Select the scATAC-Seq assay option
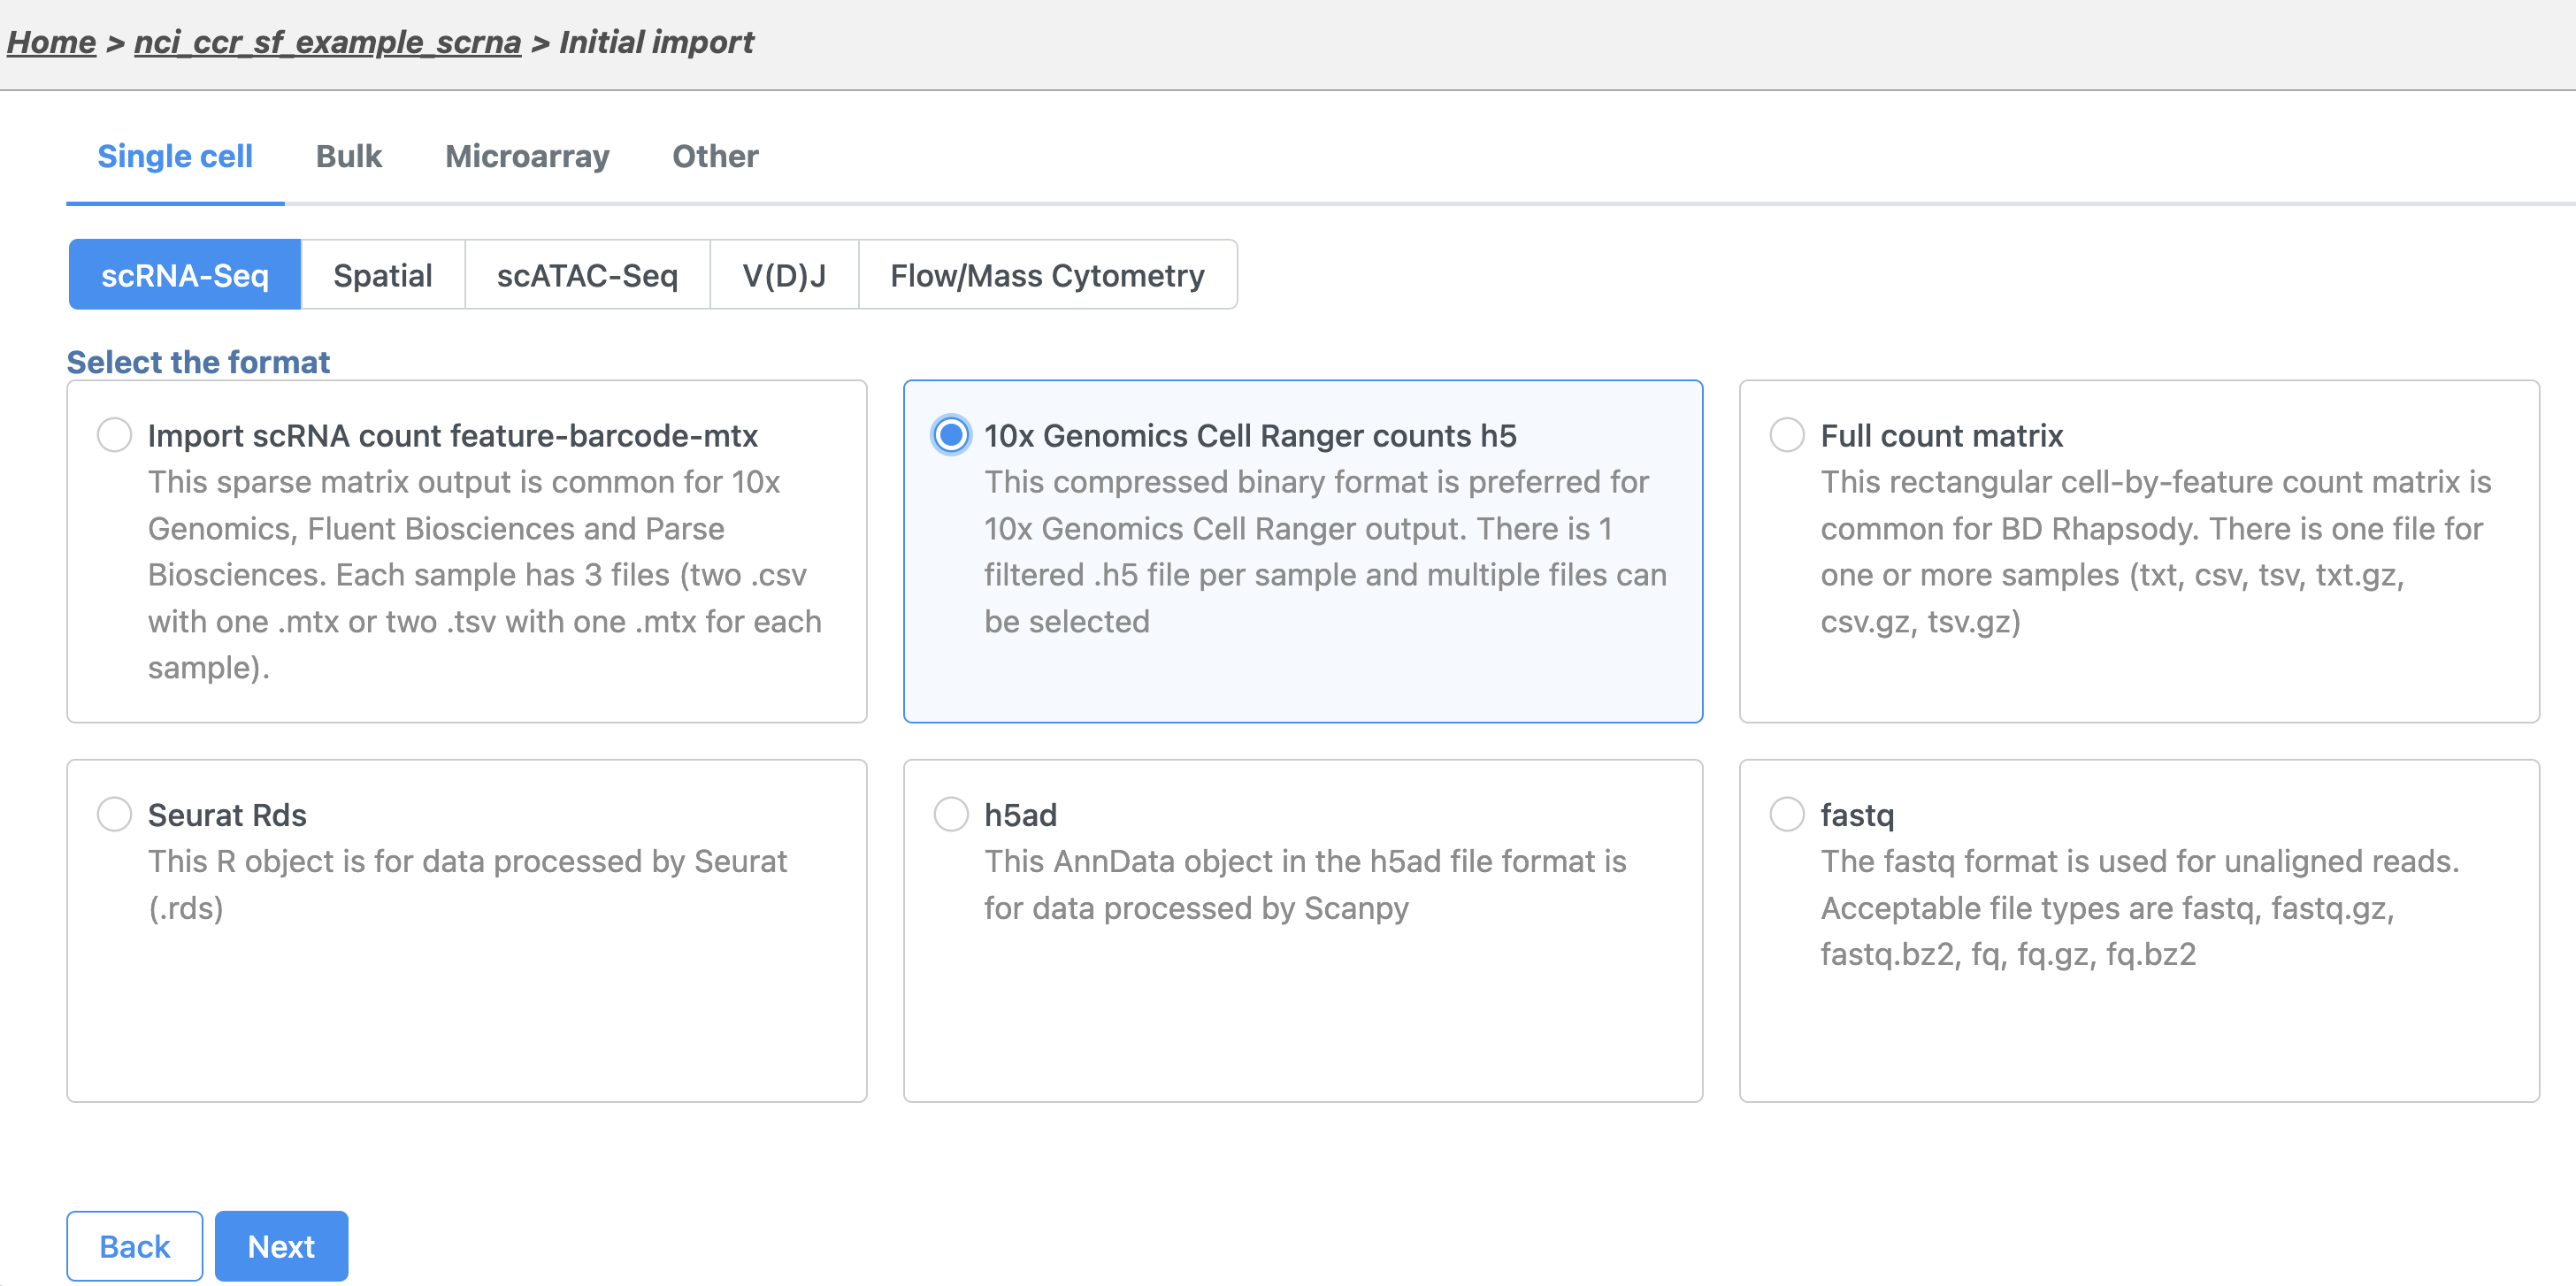 pyautogui.click(x=587, y=275)
